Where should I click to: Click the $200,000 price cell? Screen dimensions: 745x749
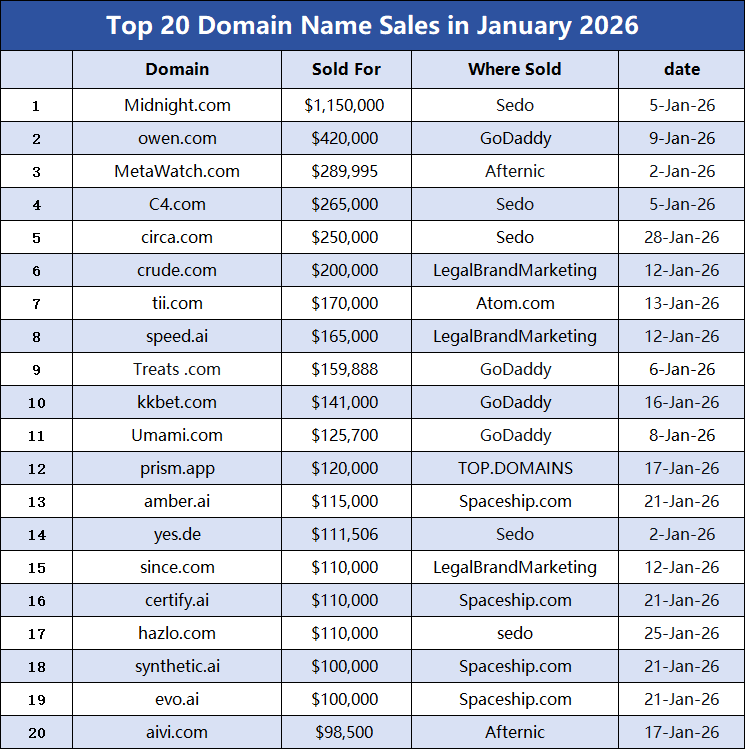346,270
